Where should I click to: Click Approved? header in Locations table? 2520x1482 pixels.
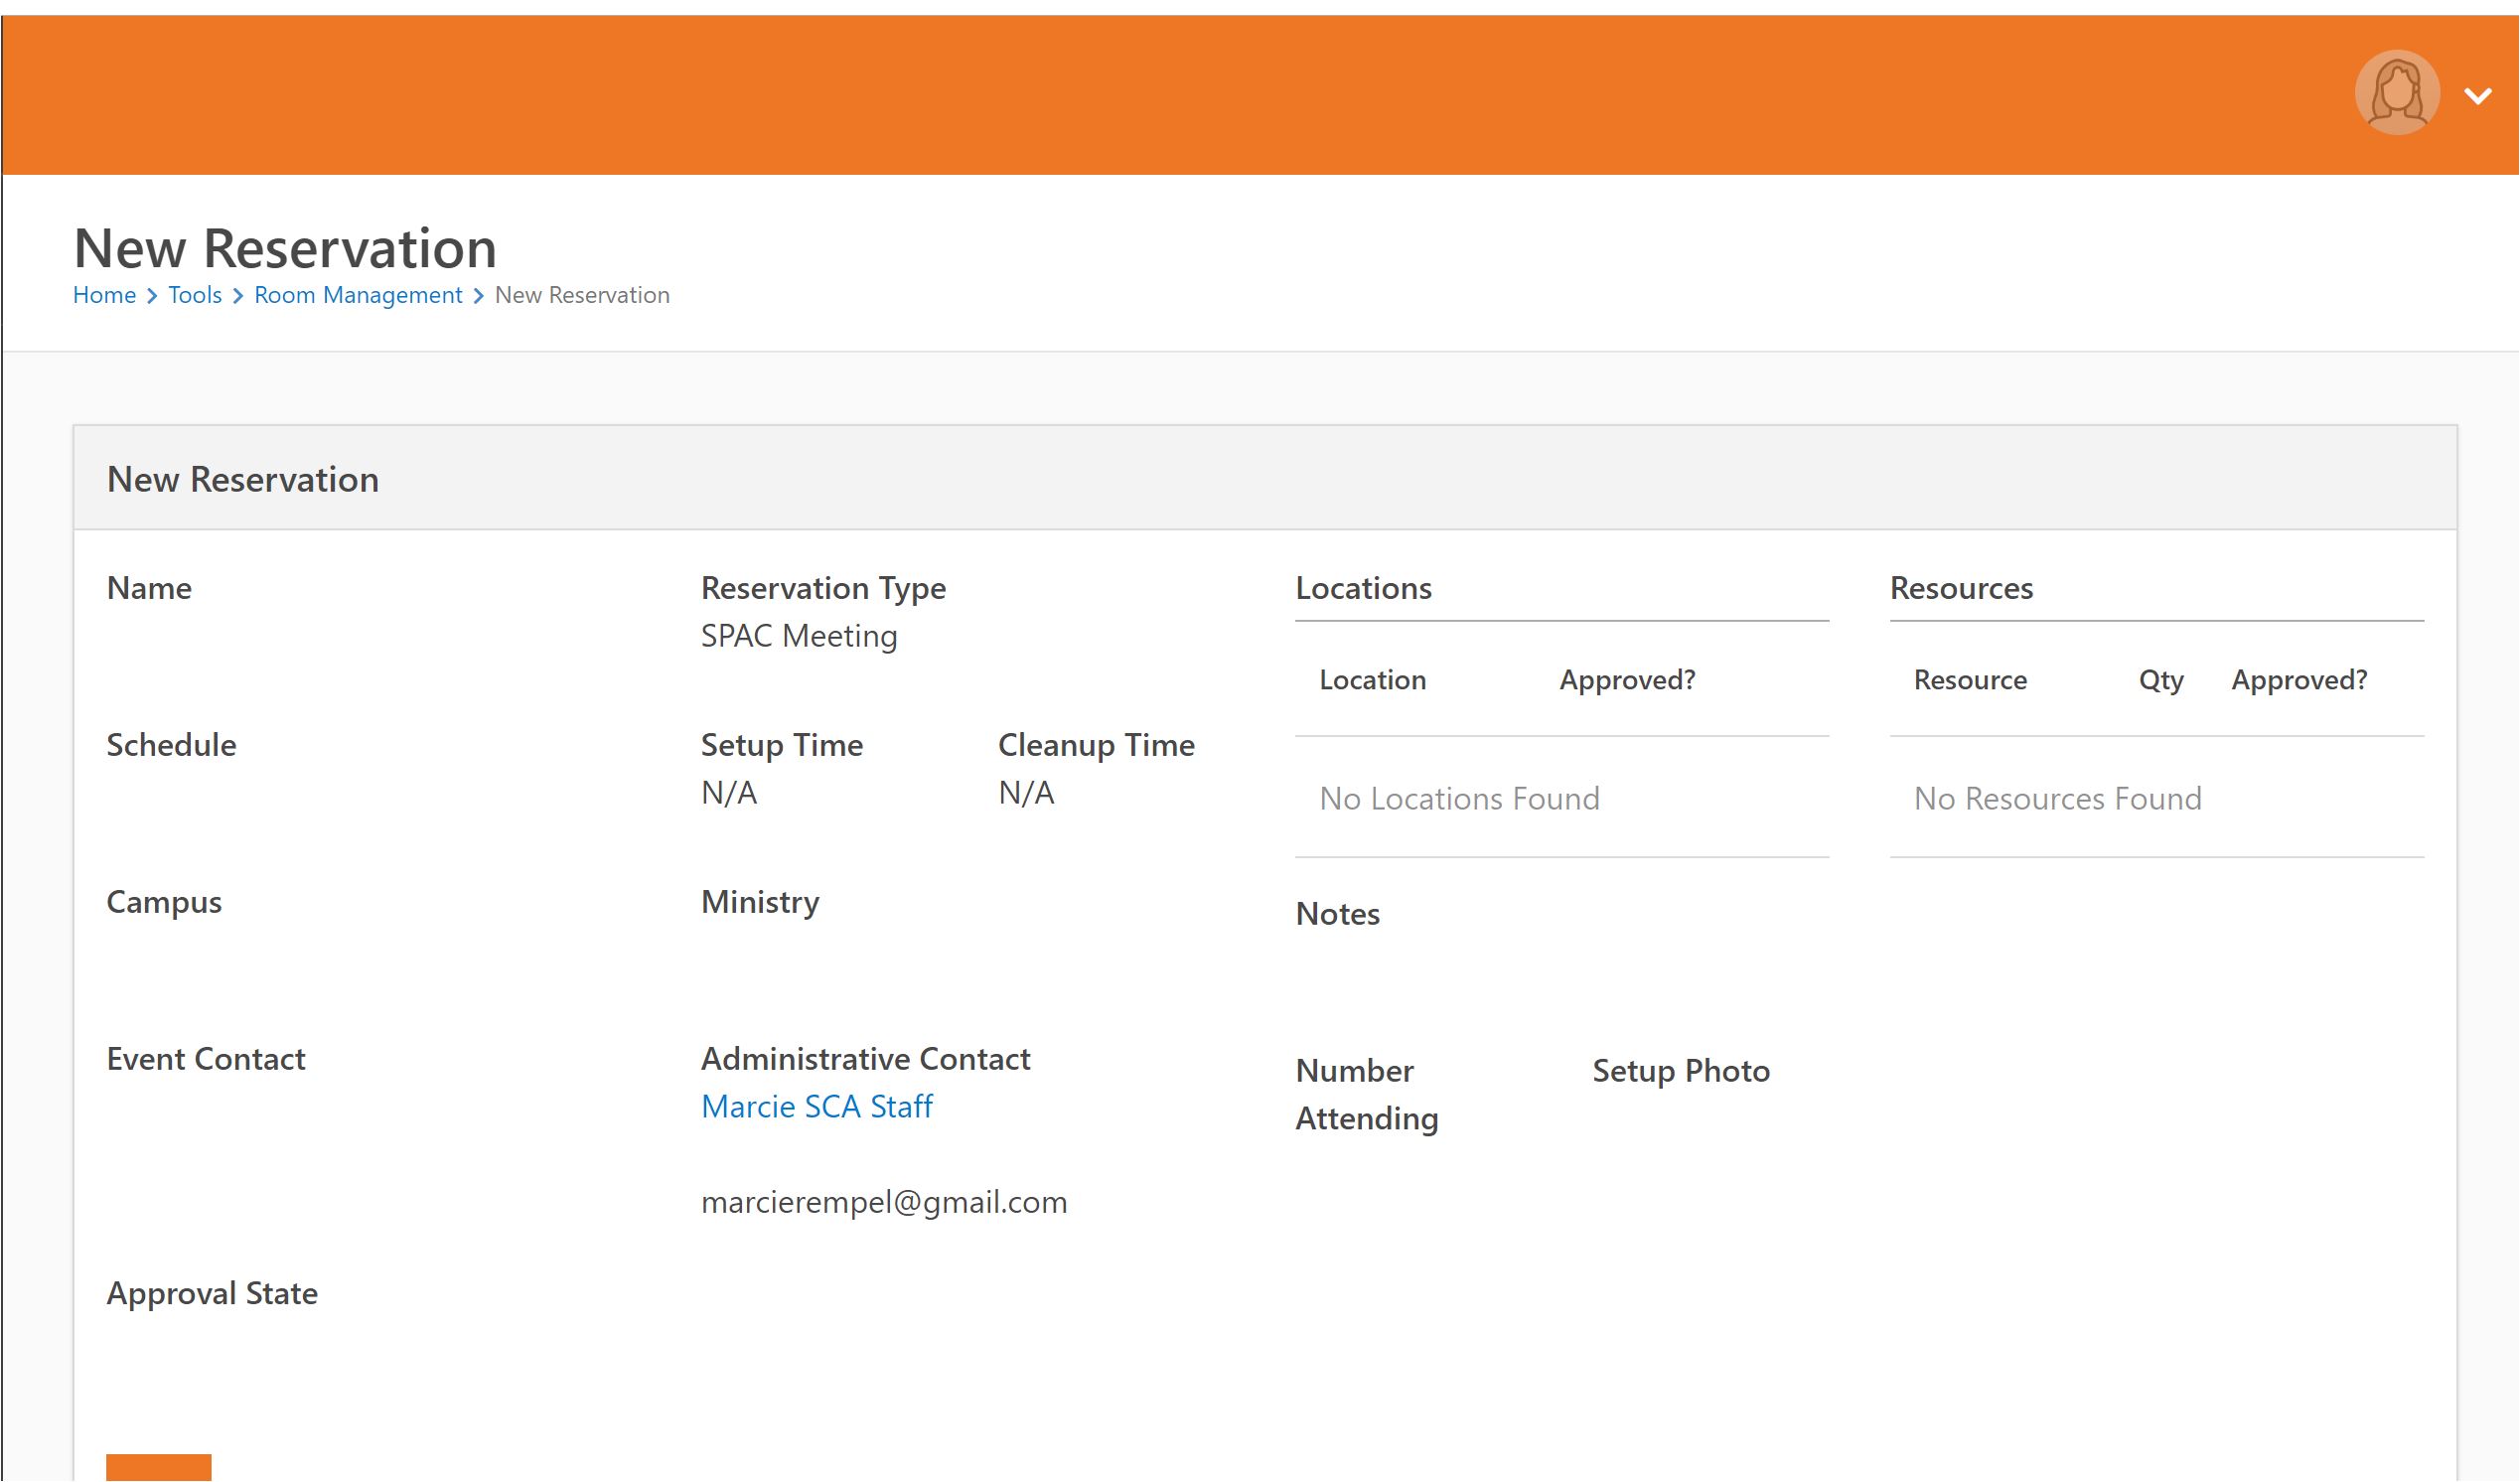(1627, 680)
